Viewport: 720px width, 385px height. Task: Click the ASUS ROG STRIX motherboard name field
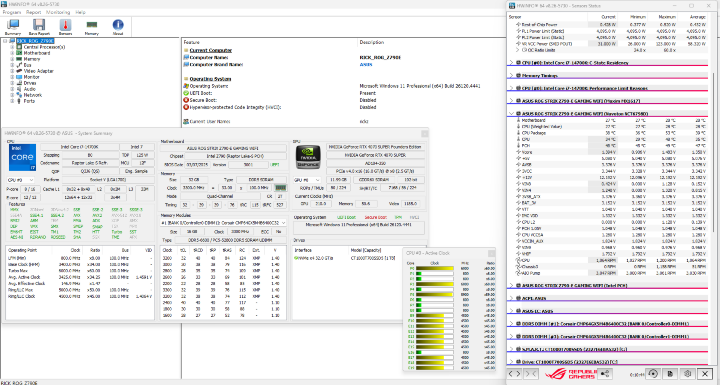(x=224, y=148)
